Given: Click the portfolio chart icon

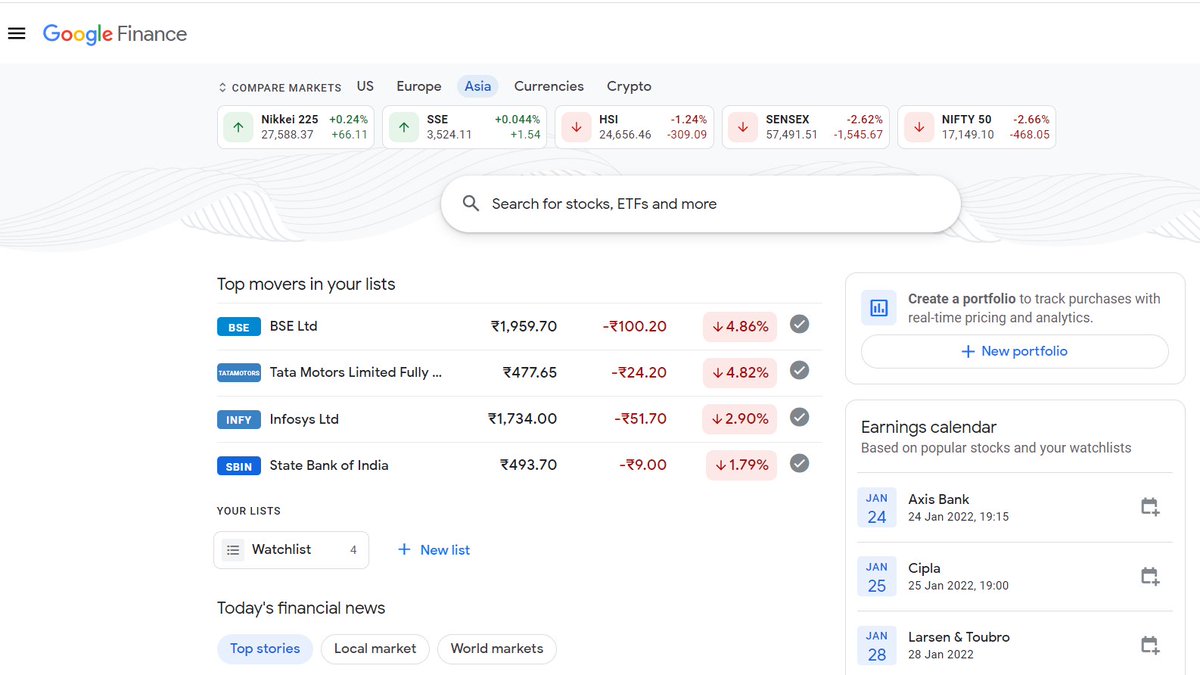Looking at the screenshot, I should (x=879, y=308).
